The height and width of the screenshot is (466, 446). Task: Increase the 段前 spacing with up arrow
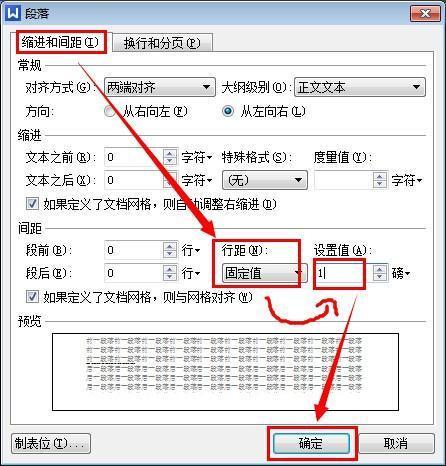(x=170, y=247)
